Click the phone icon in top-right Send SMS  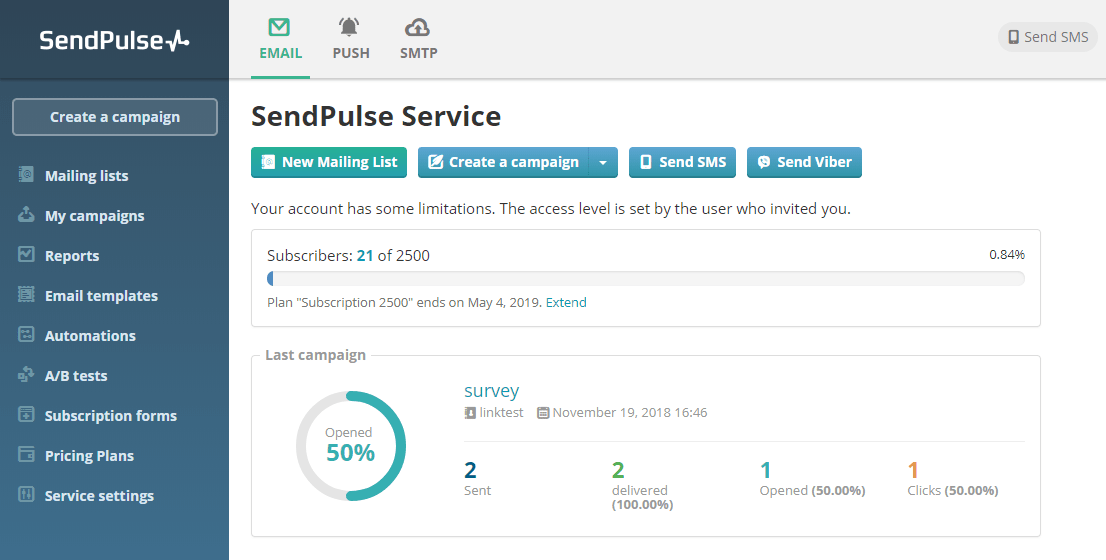1014,37
